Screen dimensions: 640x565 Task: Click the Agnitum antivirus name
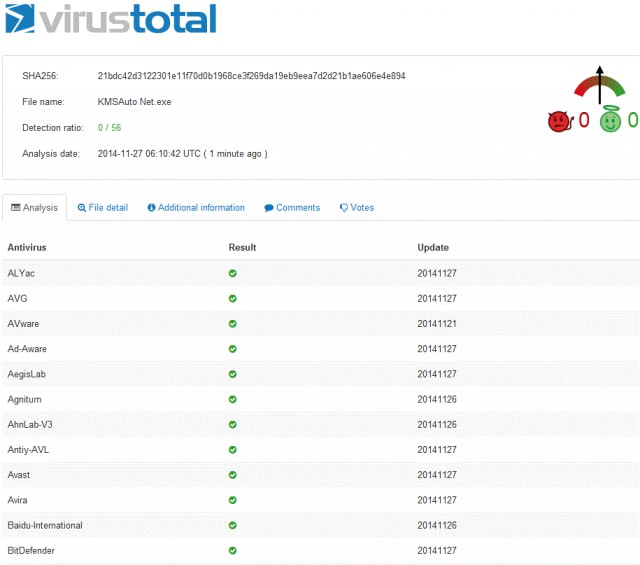pos(24,399)
